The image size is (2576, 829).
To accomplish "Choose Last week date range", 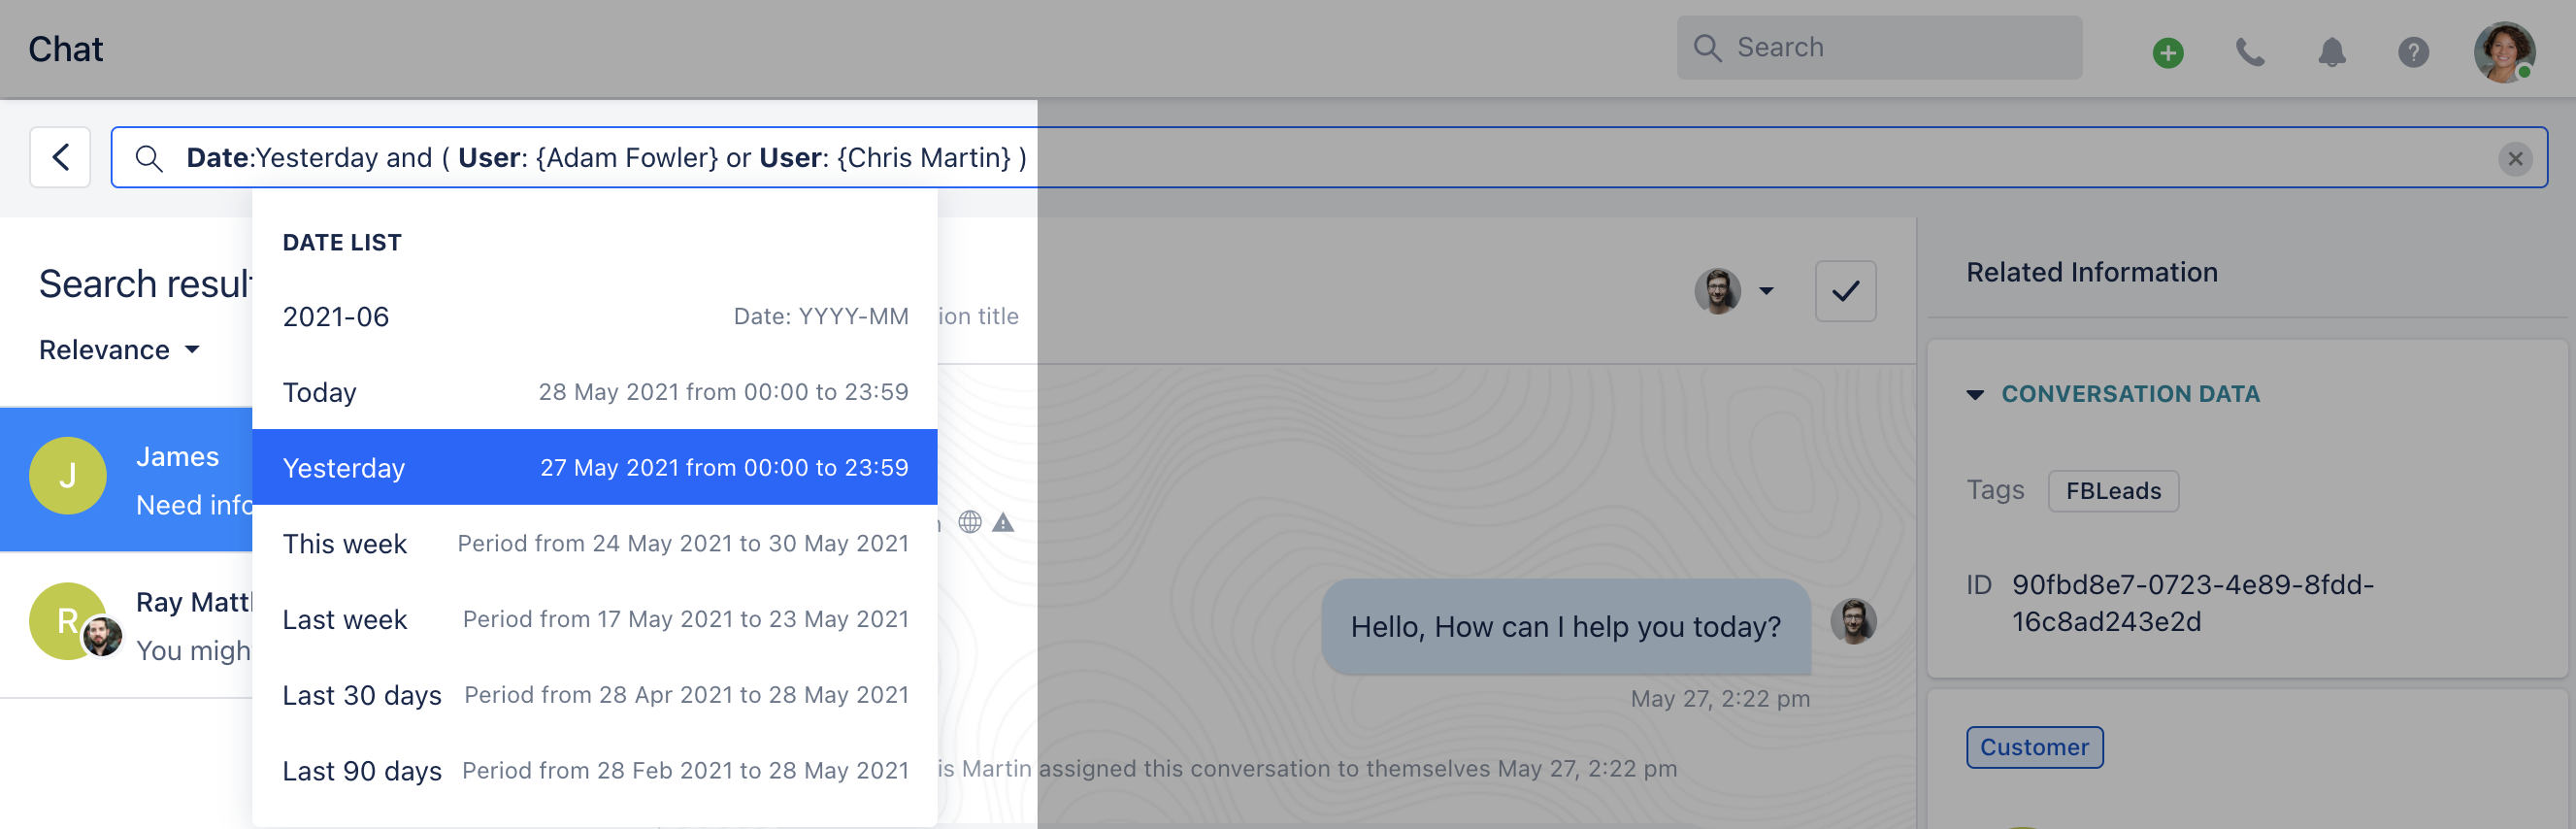I will [x=595, y=619].
